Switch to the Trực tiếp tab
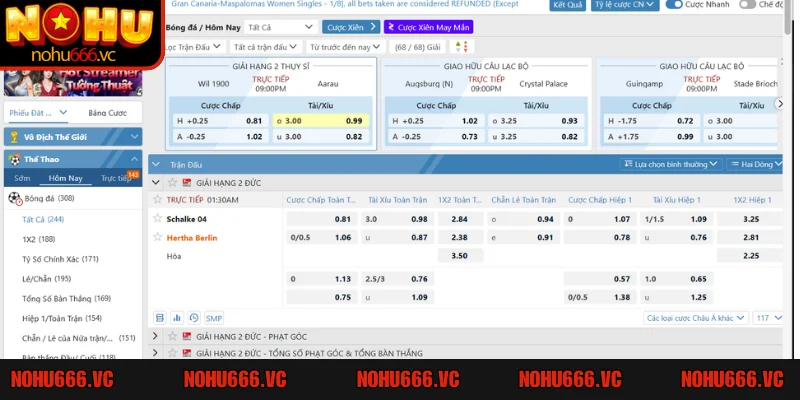 click(x=117, y=178)
